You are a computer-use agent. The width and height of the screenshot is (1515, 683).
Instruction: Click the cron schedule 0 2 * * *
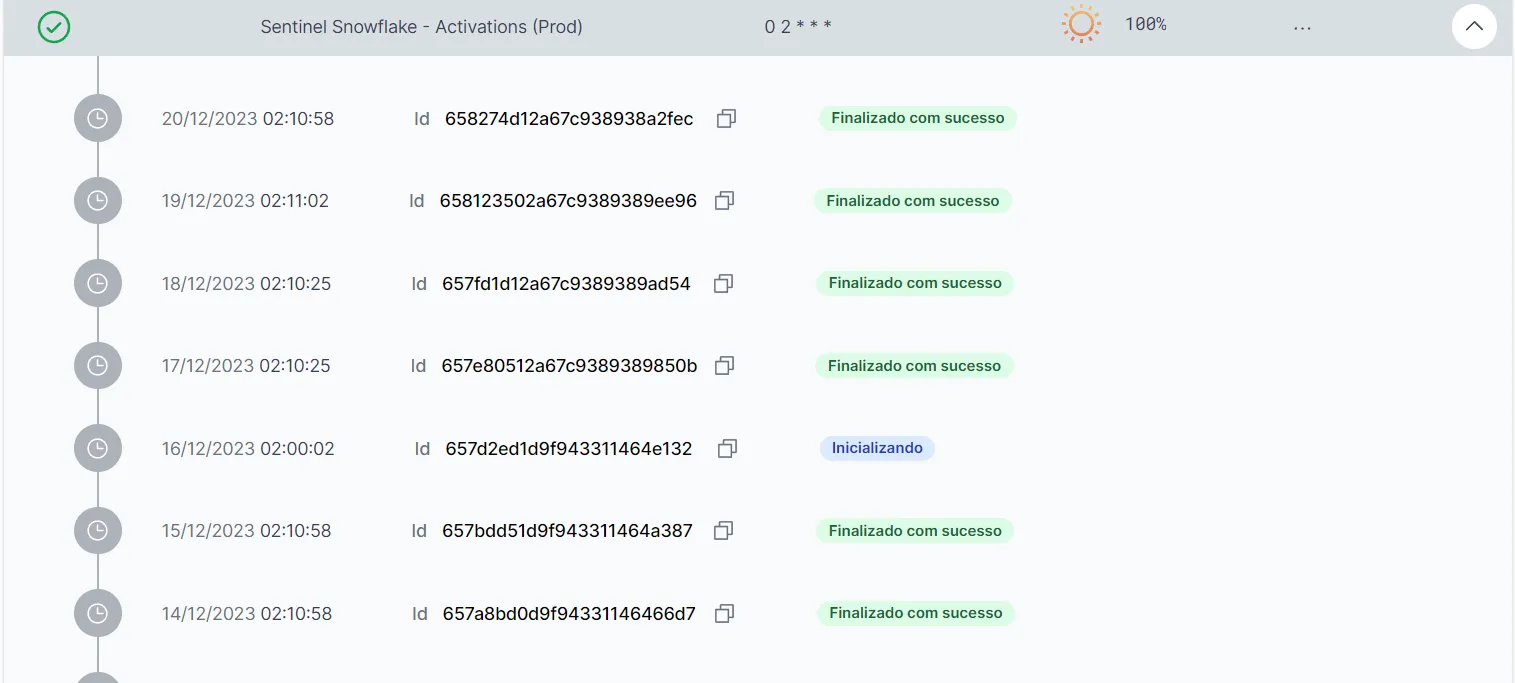click(798, 27)
